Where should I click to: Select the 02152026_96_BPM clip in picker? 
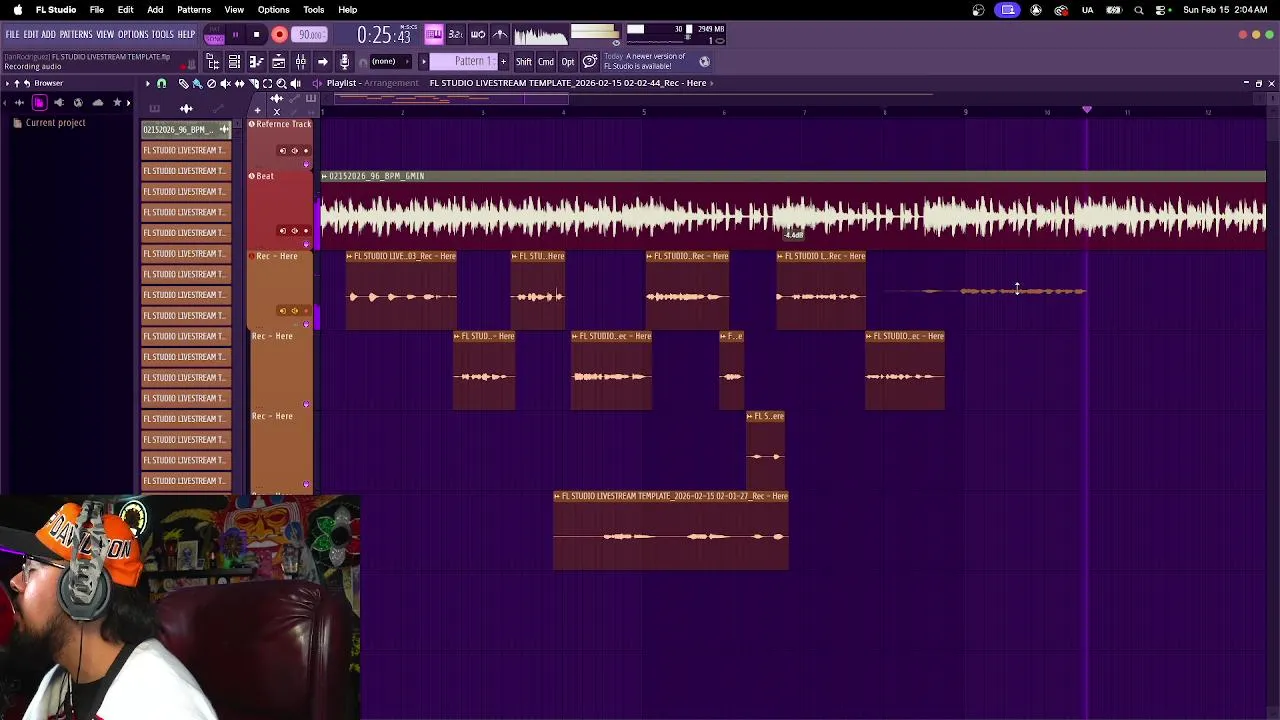(x=186, y=130)
